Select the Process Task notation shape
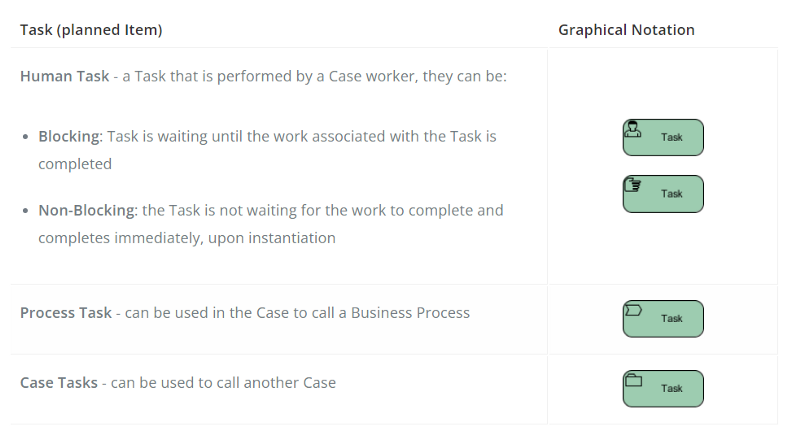 [663, 319]
